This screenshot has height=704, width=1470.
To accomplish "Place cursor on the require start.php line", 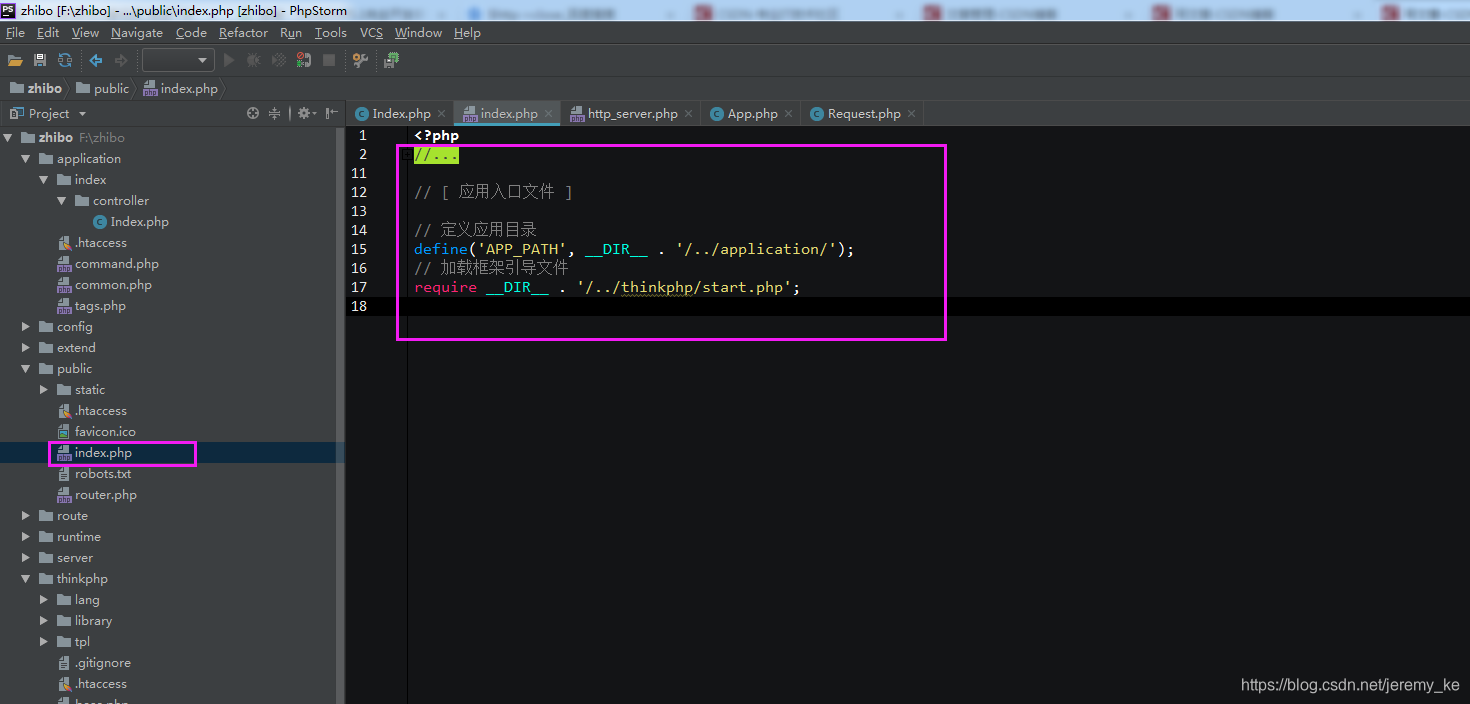I will coord(607,288).
